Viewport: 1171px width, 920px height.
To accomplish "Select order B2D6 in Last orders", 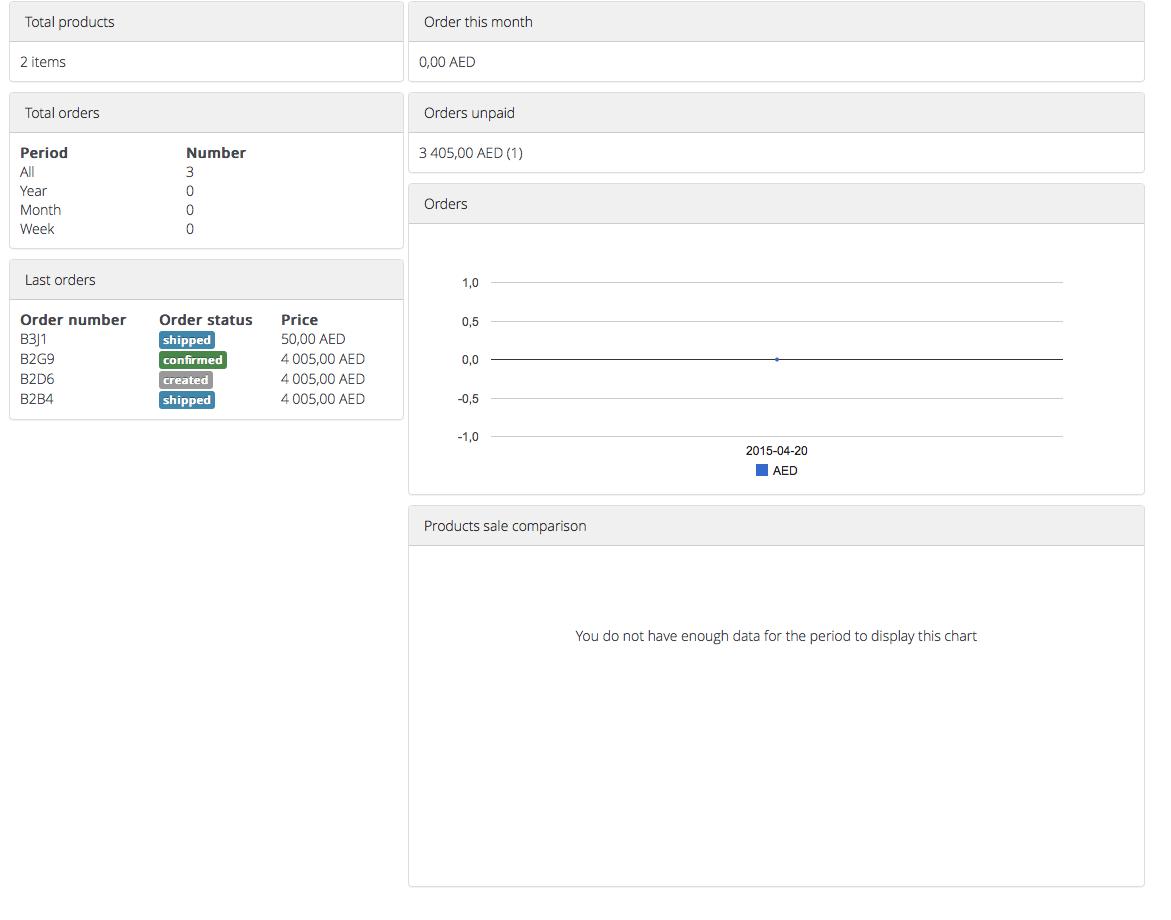I will [x=37, y=379].
